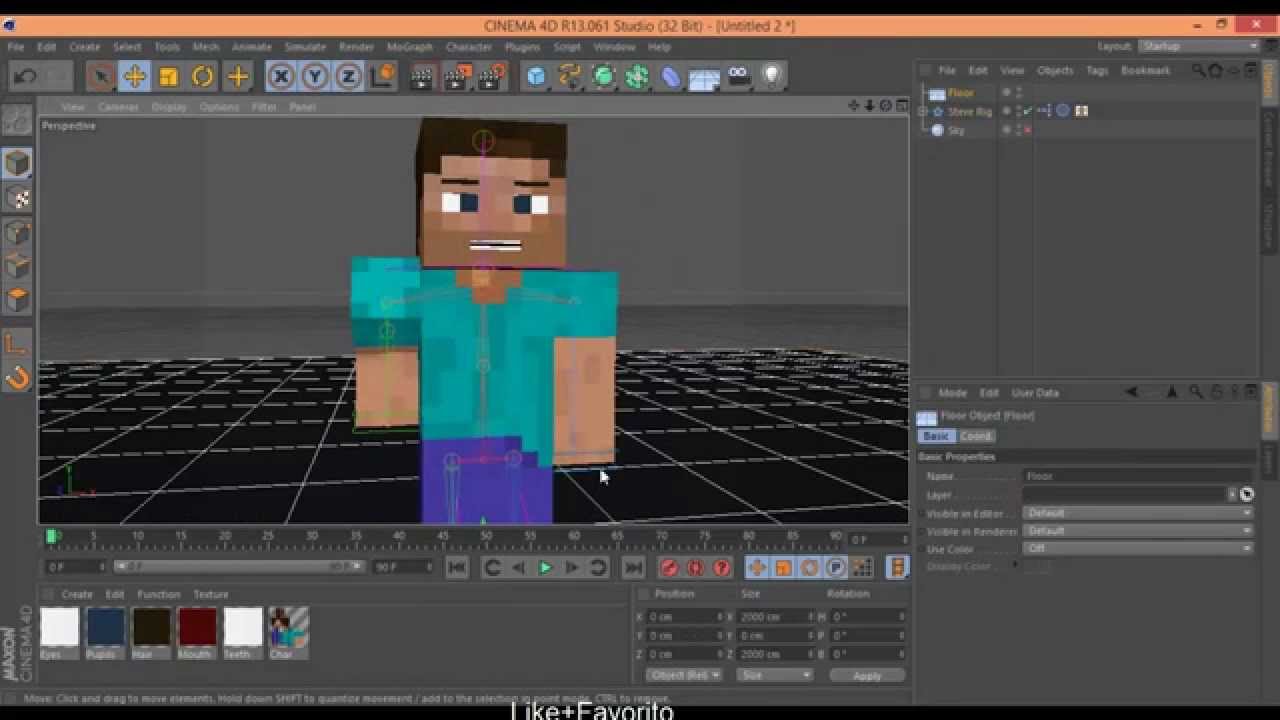This screenshot has height=720, width=1280.
Task: Click the blue deformer icon
Action: tap(671, 76)
